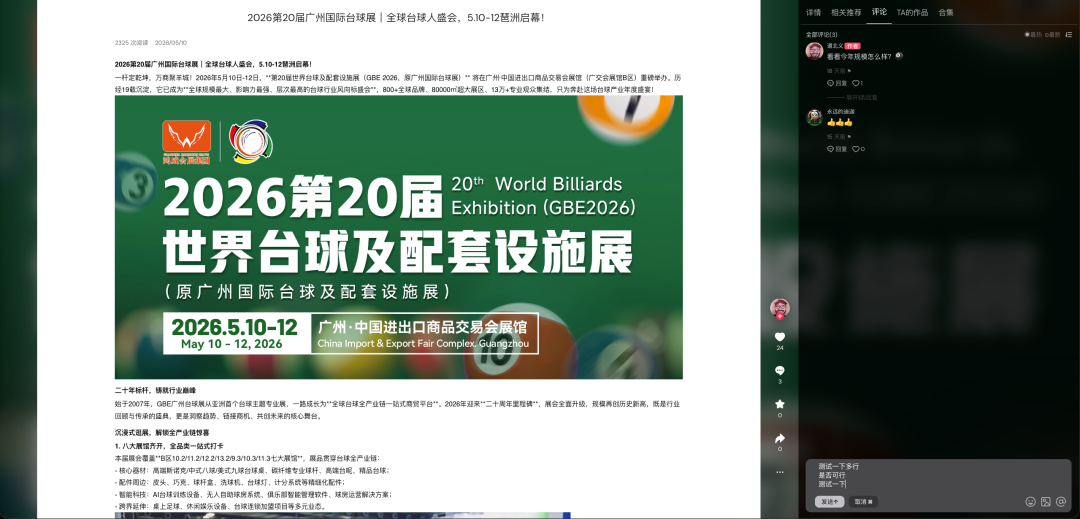Click the first commenter's username beside 作者 badge

tap(835, 46)
